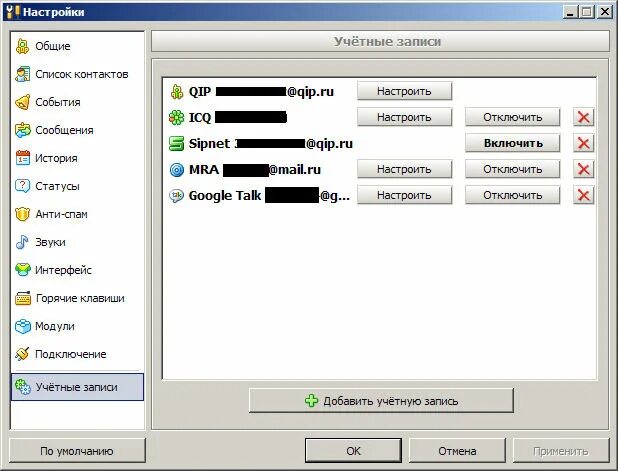Click the green plus icon on add account
618x471 pixels.
(x=311, y=401)
